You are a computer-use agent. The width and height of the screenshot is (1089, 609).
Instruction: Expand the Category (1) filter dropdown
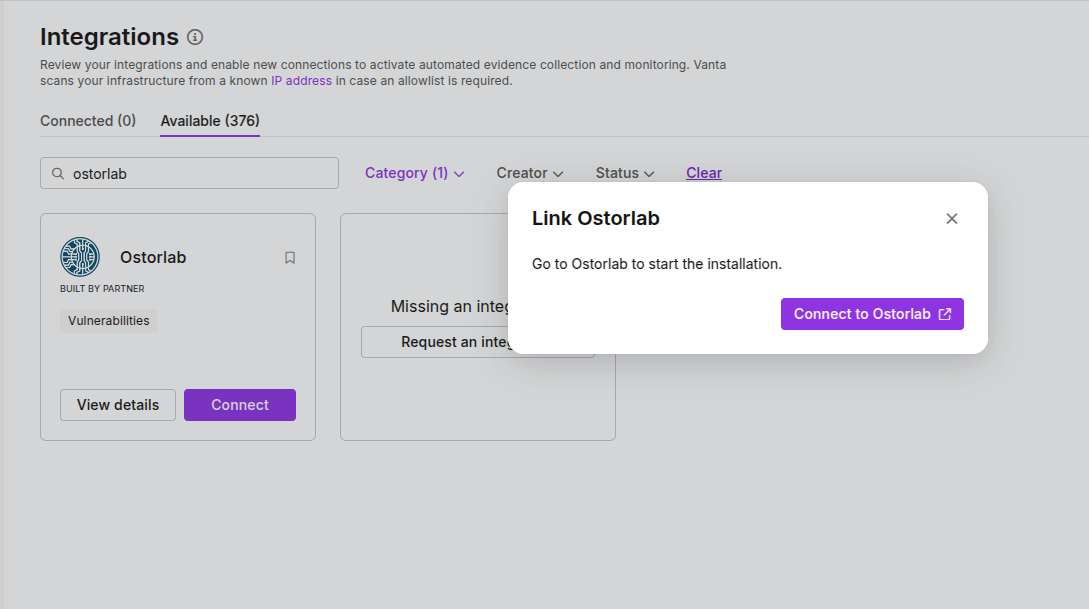pyautogui.click(x=414, y=173)
